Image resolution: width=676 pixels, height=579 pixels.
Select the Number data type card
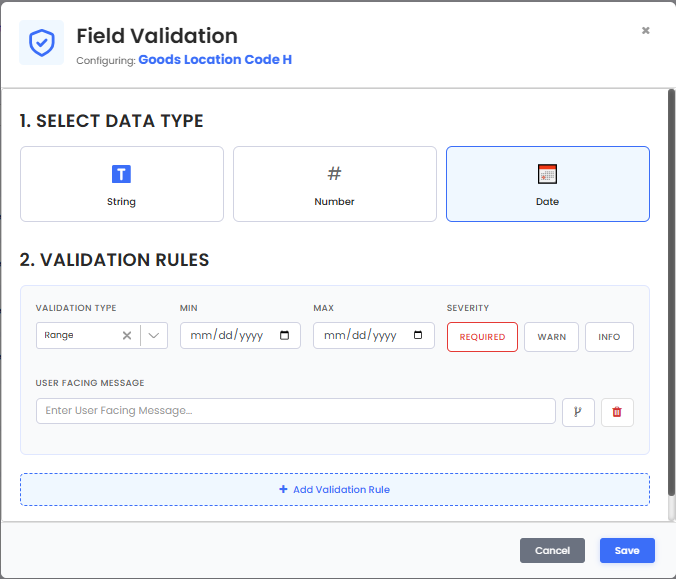335,184
